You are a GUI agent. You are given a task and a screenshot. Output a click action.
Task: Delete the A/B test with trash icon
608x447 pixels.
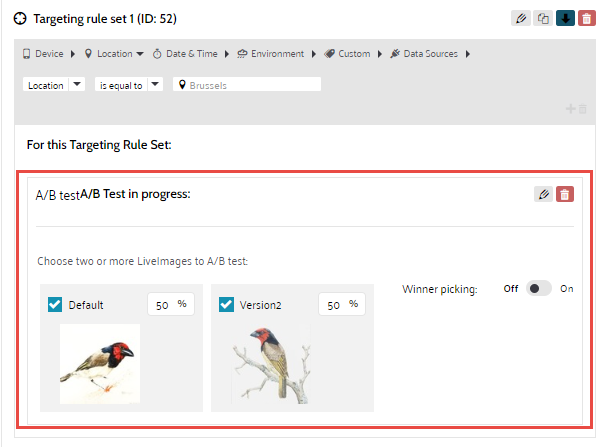[x=565, y=194]
